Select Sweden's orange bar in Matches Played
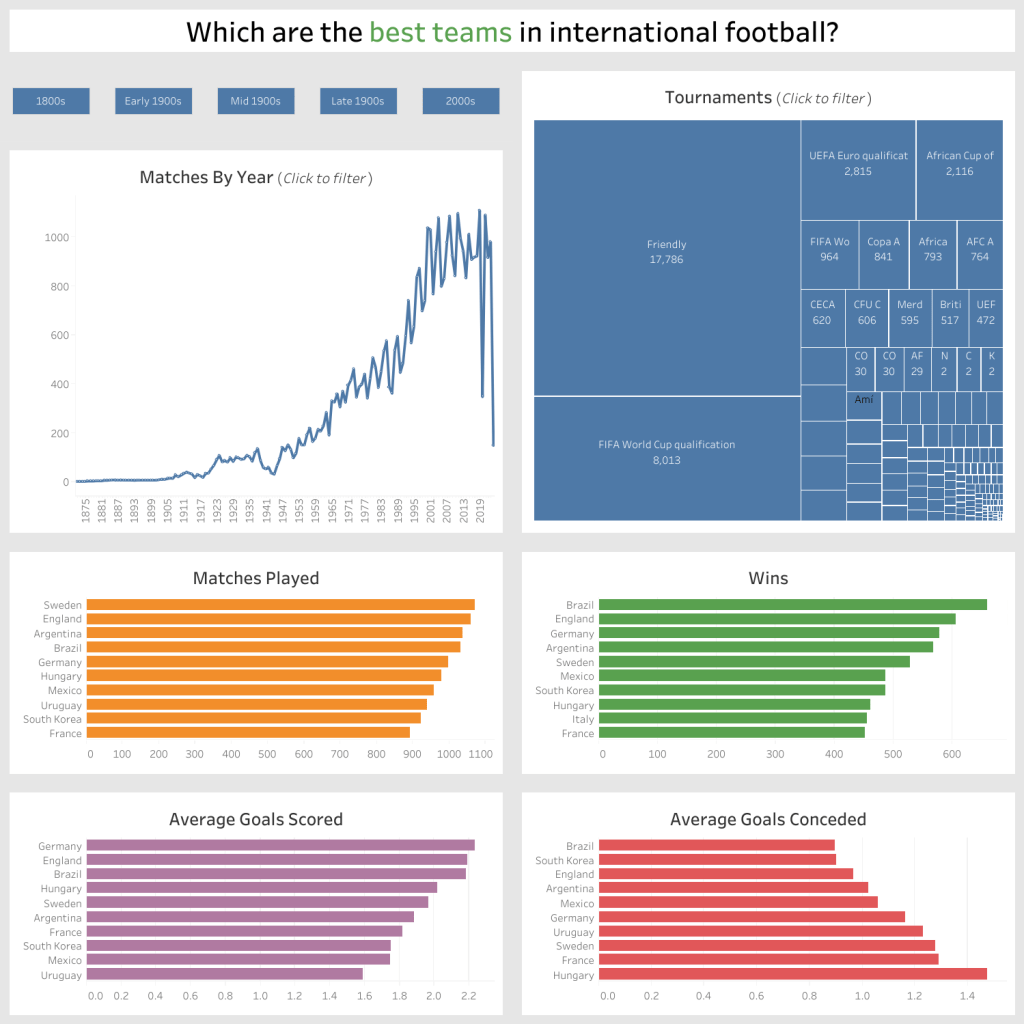The width and height of the screenshot is (1024, 1024). click(280, 605)
